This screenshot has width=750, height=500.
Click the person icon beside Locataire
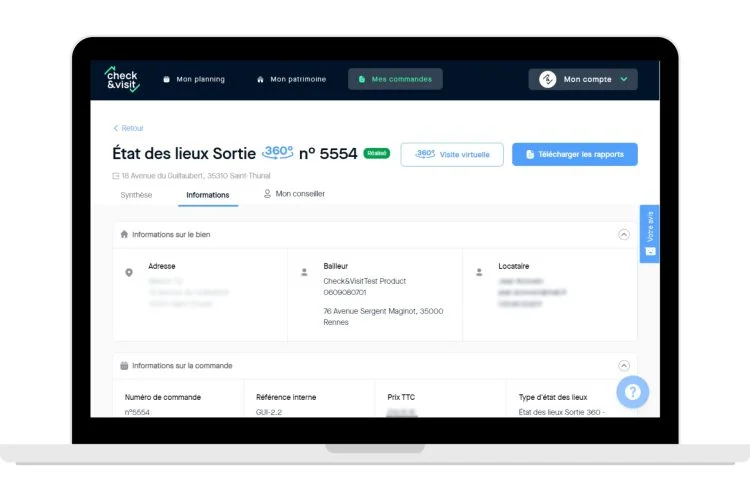pyautogui.click(x=479, y=272)
